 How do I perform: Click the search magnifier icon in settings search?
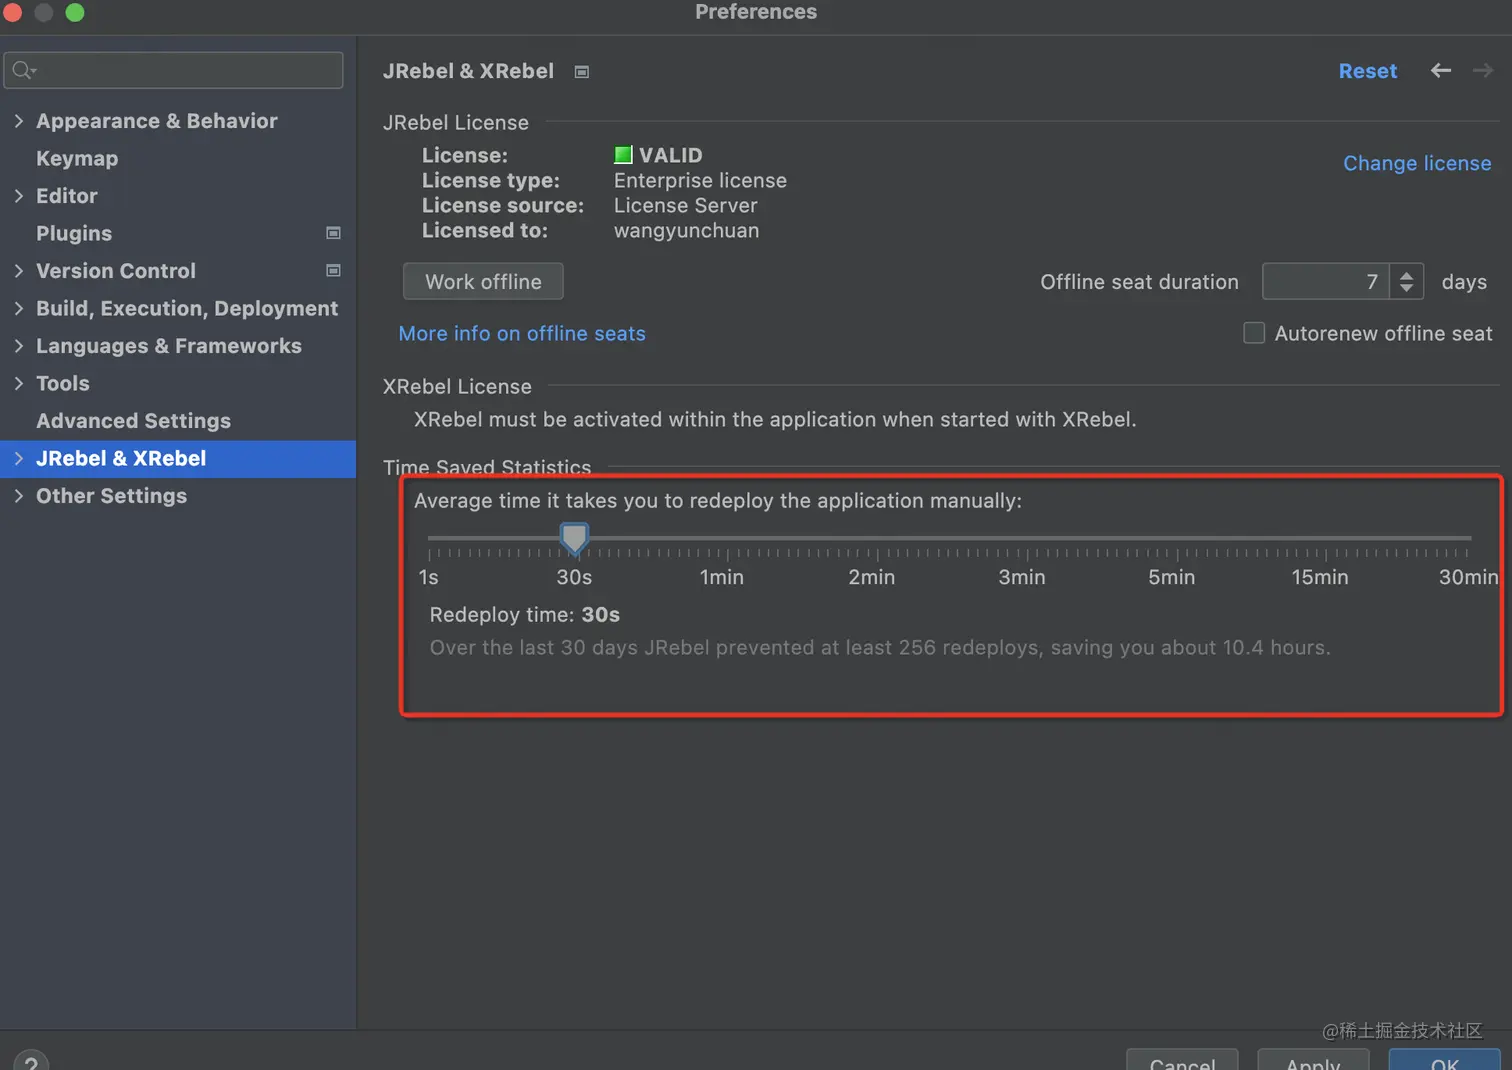pos(24,70)
